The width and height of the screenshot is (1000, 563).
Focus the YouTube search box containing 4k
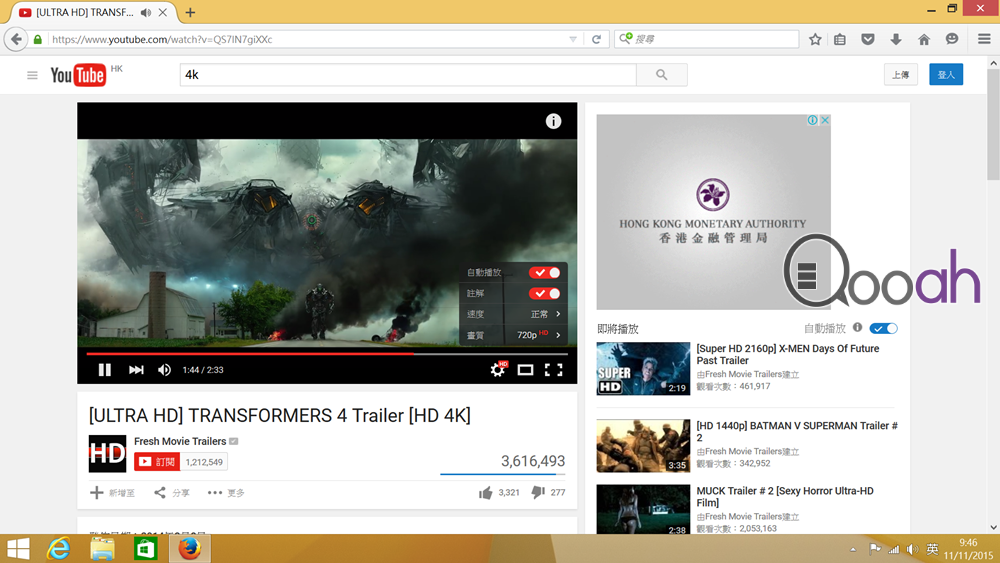pos(408,75)
